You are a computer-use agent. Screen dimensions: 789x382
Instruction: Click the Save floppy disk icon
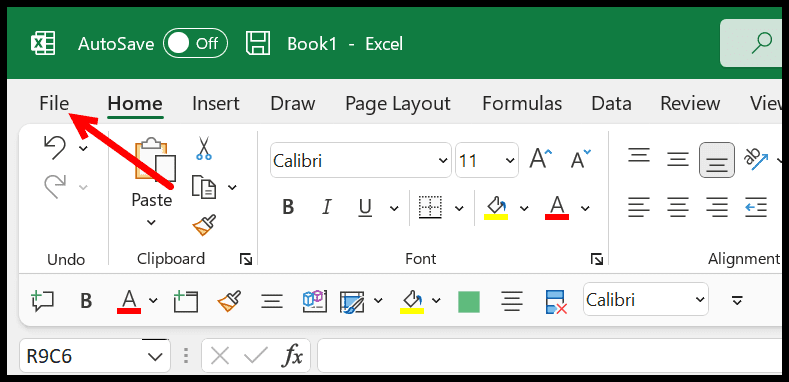coord(258,44)
